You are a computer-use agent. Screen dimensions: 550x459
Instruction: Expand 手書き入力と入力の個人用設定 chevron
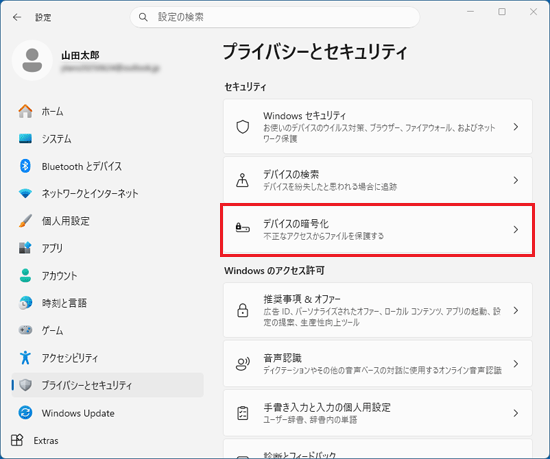pos(515,413)
